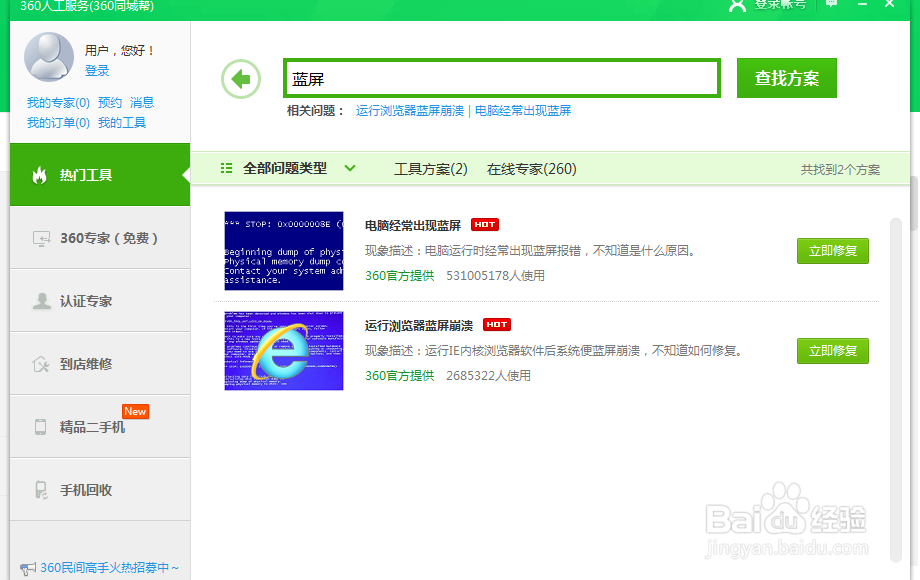Click the list icon beside 全部问题类型

click(226, 168)
